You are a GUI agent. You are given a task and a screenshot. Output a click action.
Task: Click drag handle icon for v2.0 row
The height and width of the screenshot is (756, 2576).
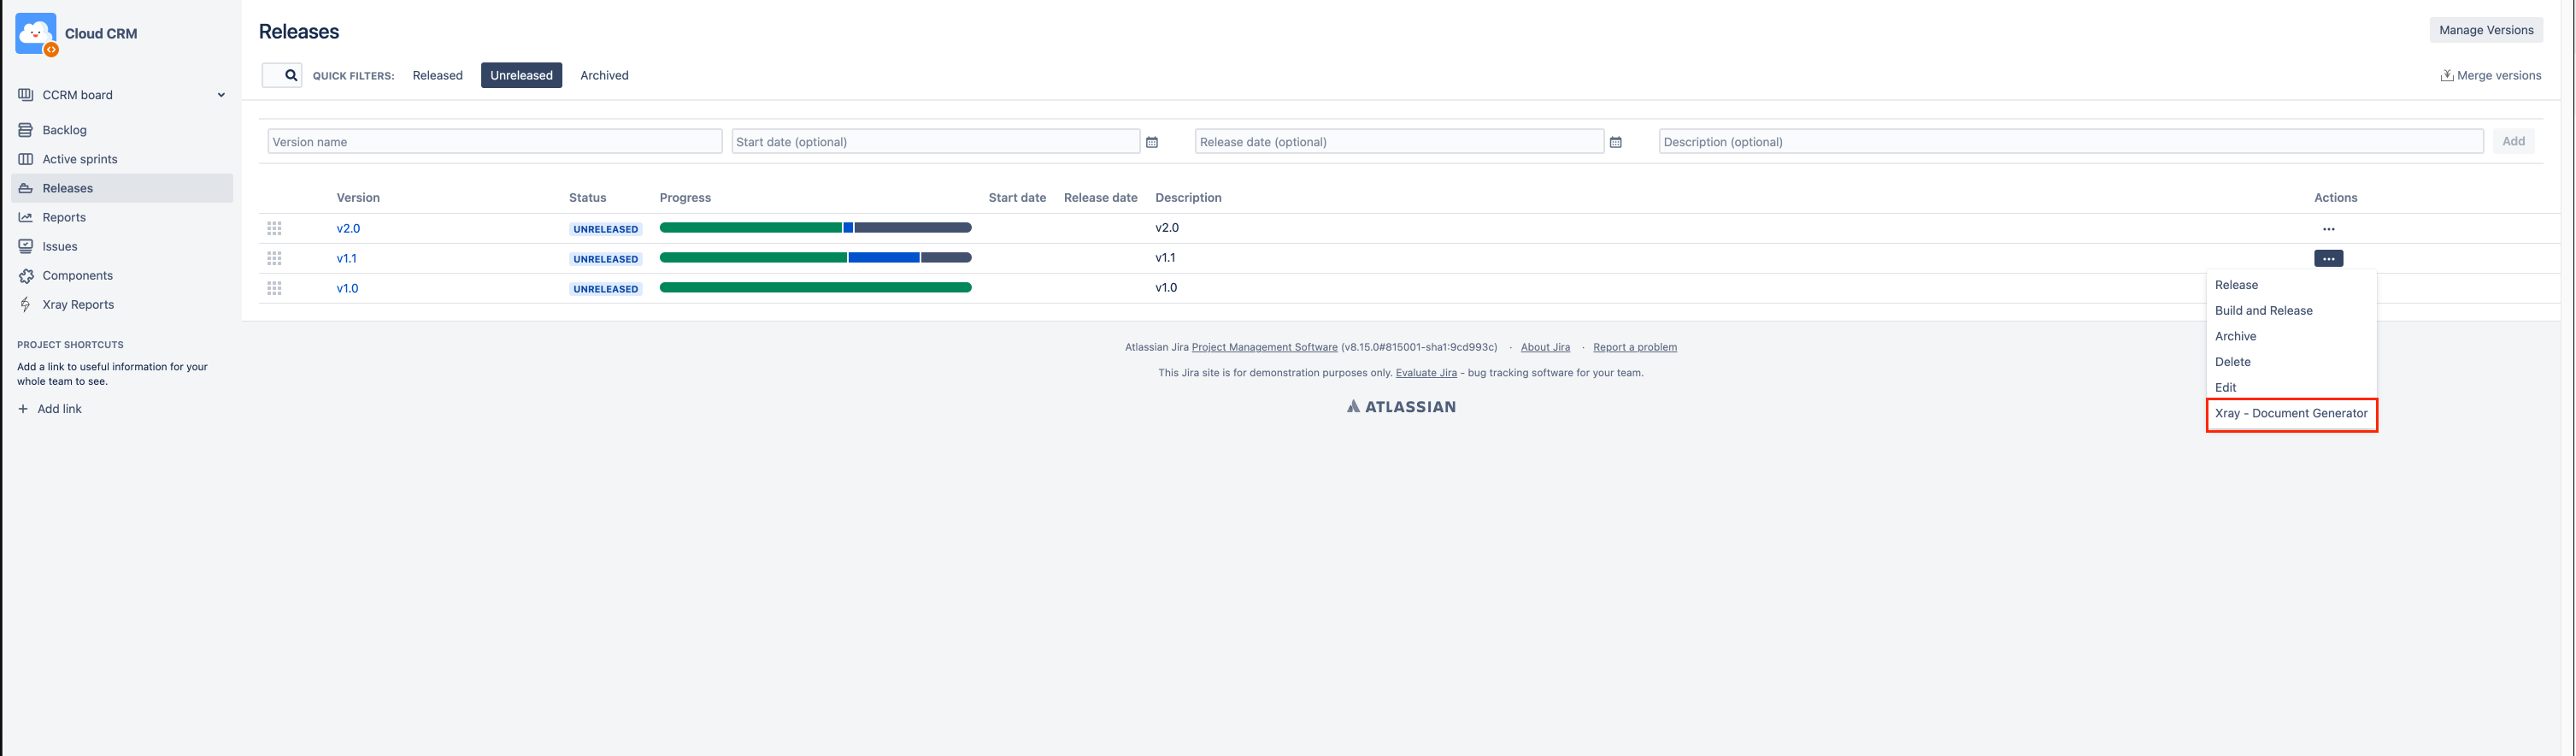[274, 228]
